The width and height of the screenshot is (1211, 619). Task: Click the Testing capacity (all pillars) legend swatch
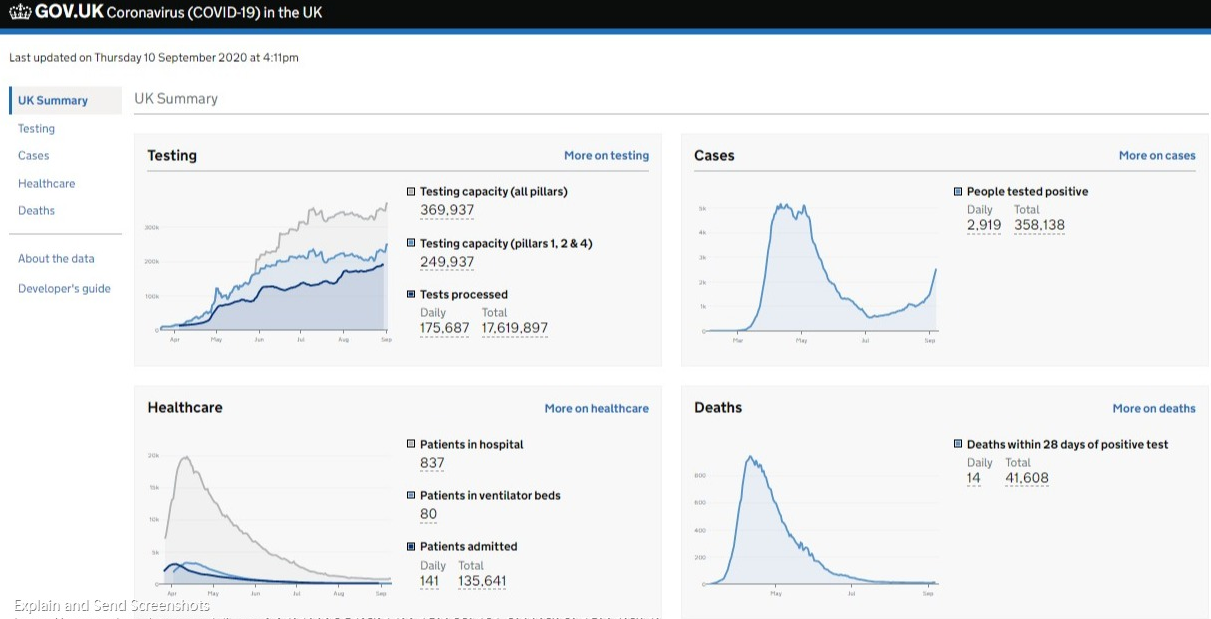[411, 191]
